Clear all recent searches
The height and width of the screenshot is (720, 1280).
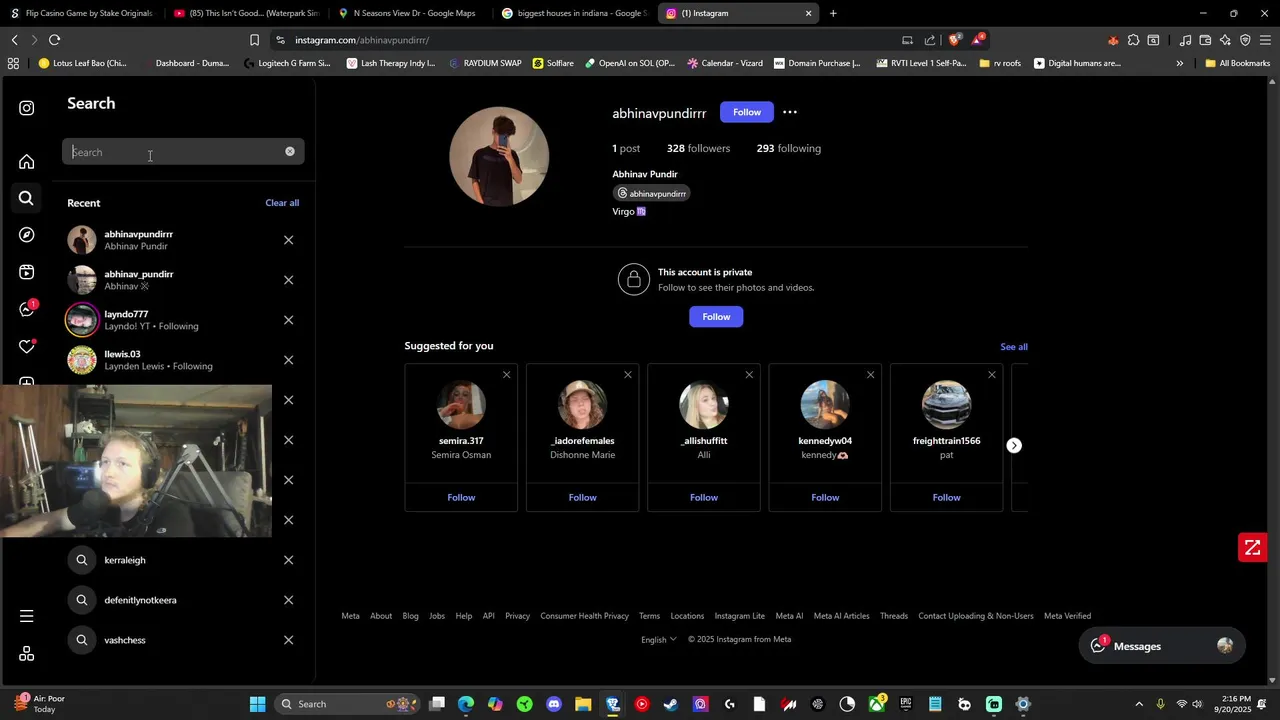(x=282, y=203)
